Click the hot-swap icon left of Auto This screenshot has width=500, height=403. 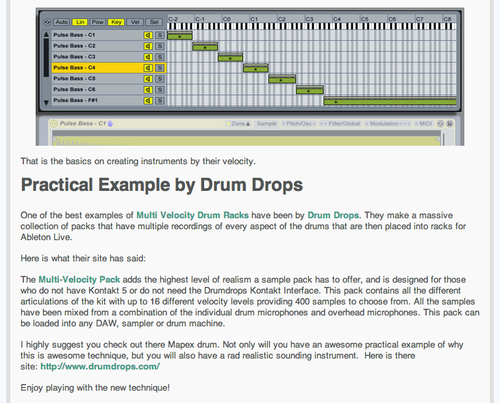point(47,22)
